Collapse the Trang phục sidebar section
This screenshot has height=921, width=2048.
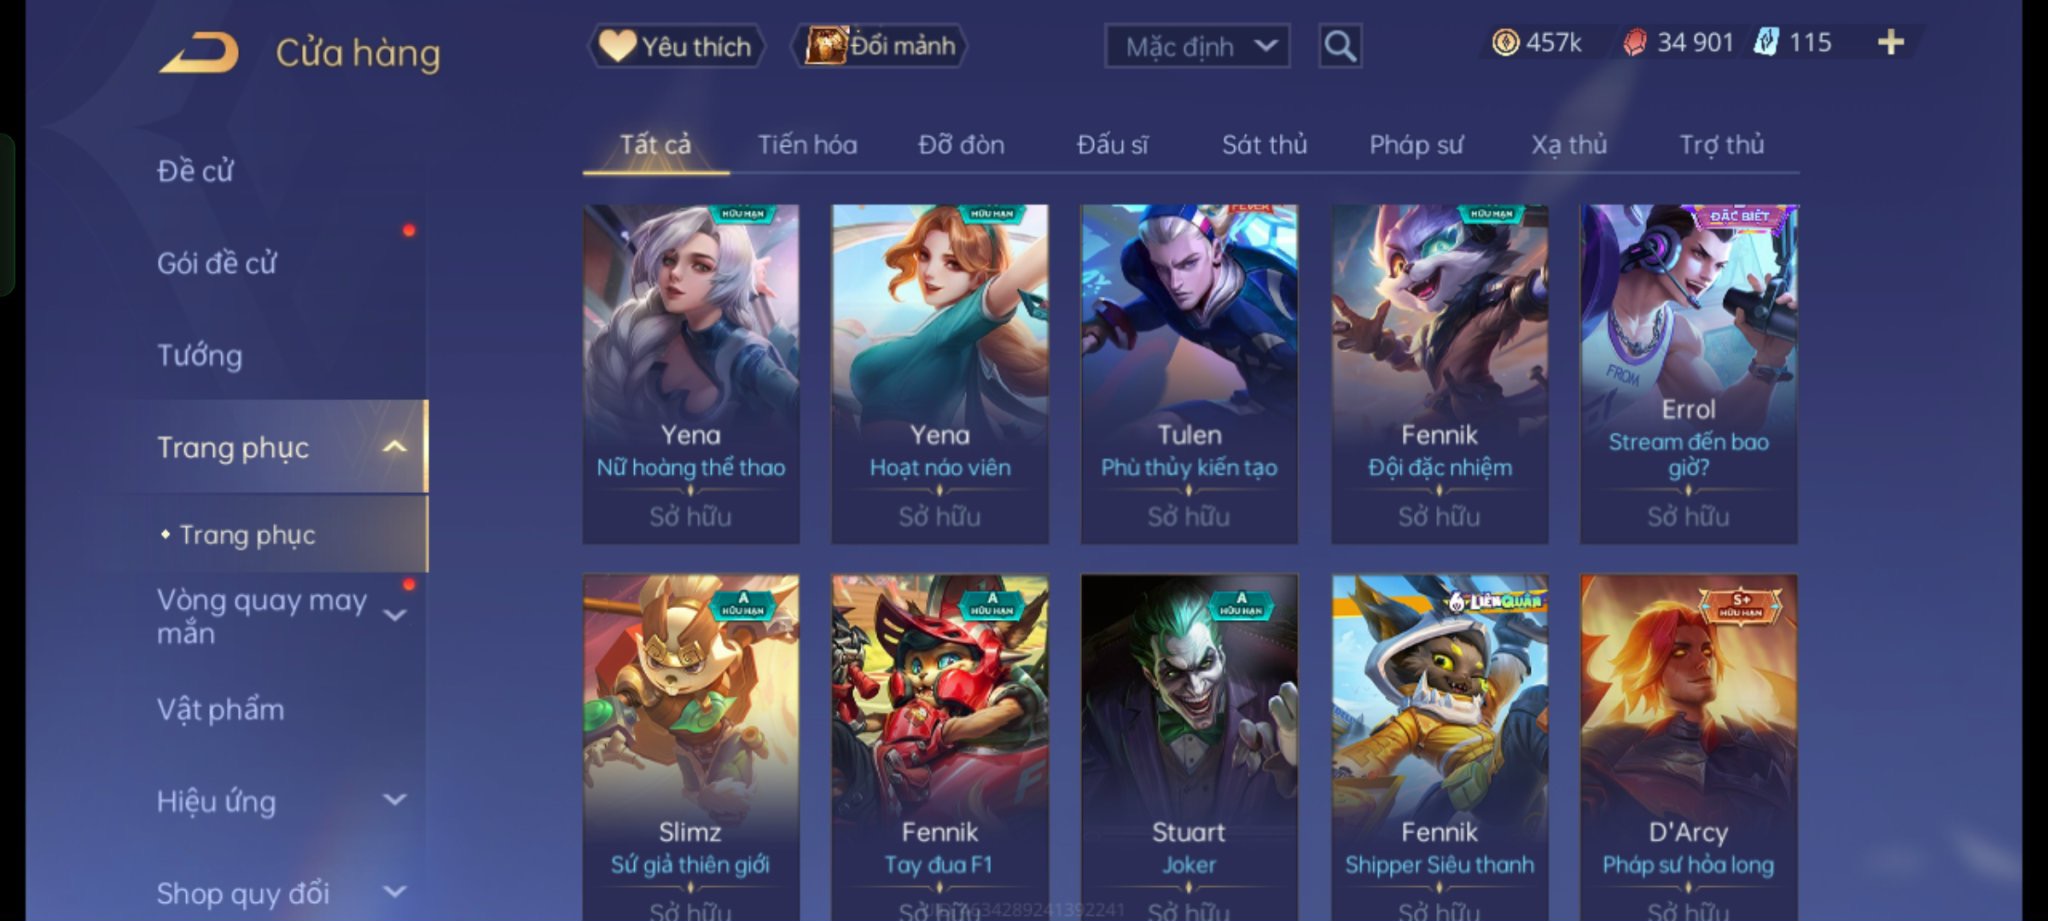click(394, 447)
